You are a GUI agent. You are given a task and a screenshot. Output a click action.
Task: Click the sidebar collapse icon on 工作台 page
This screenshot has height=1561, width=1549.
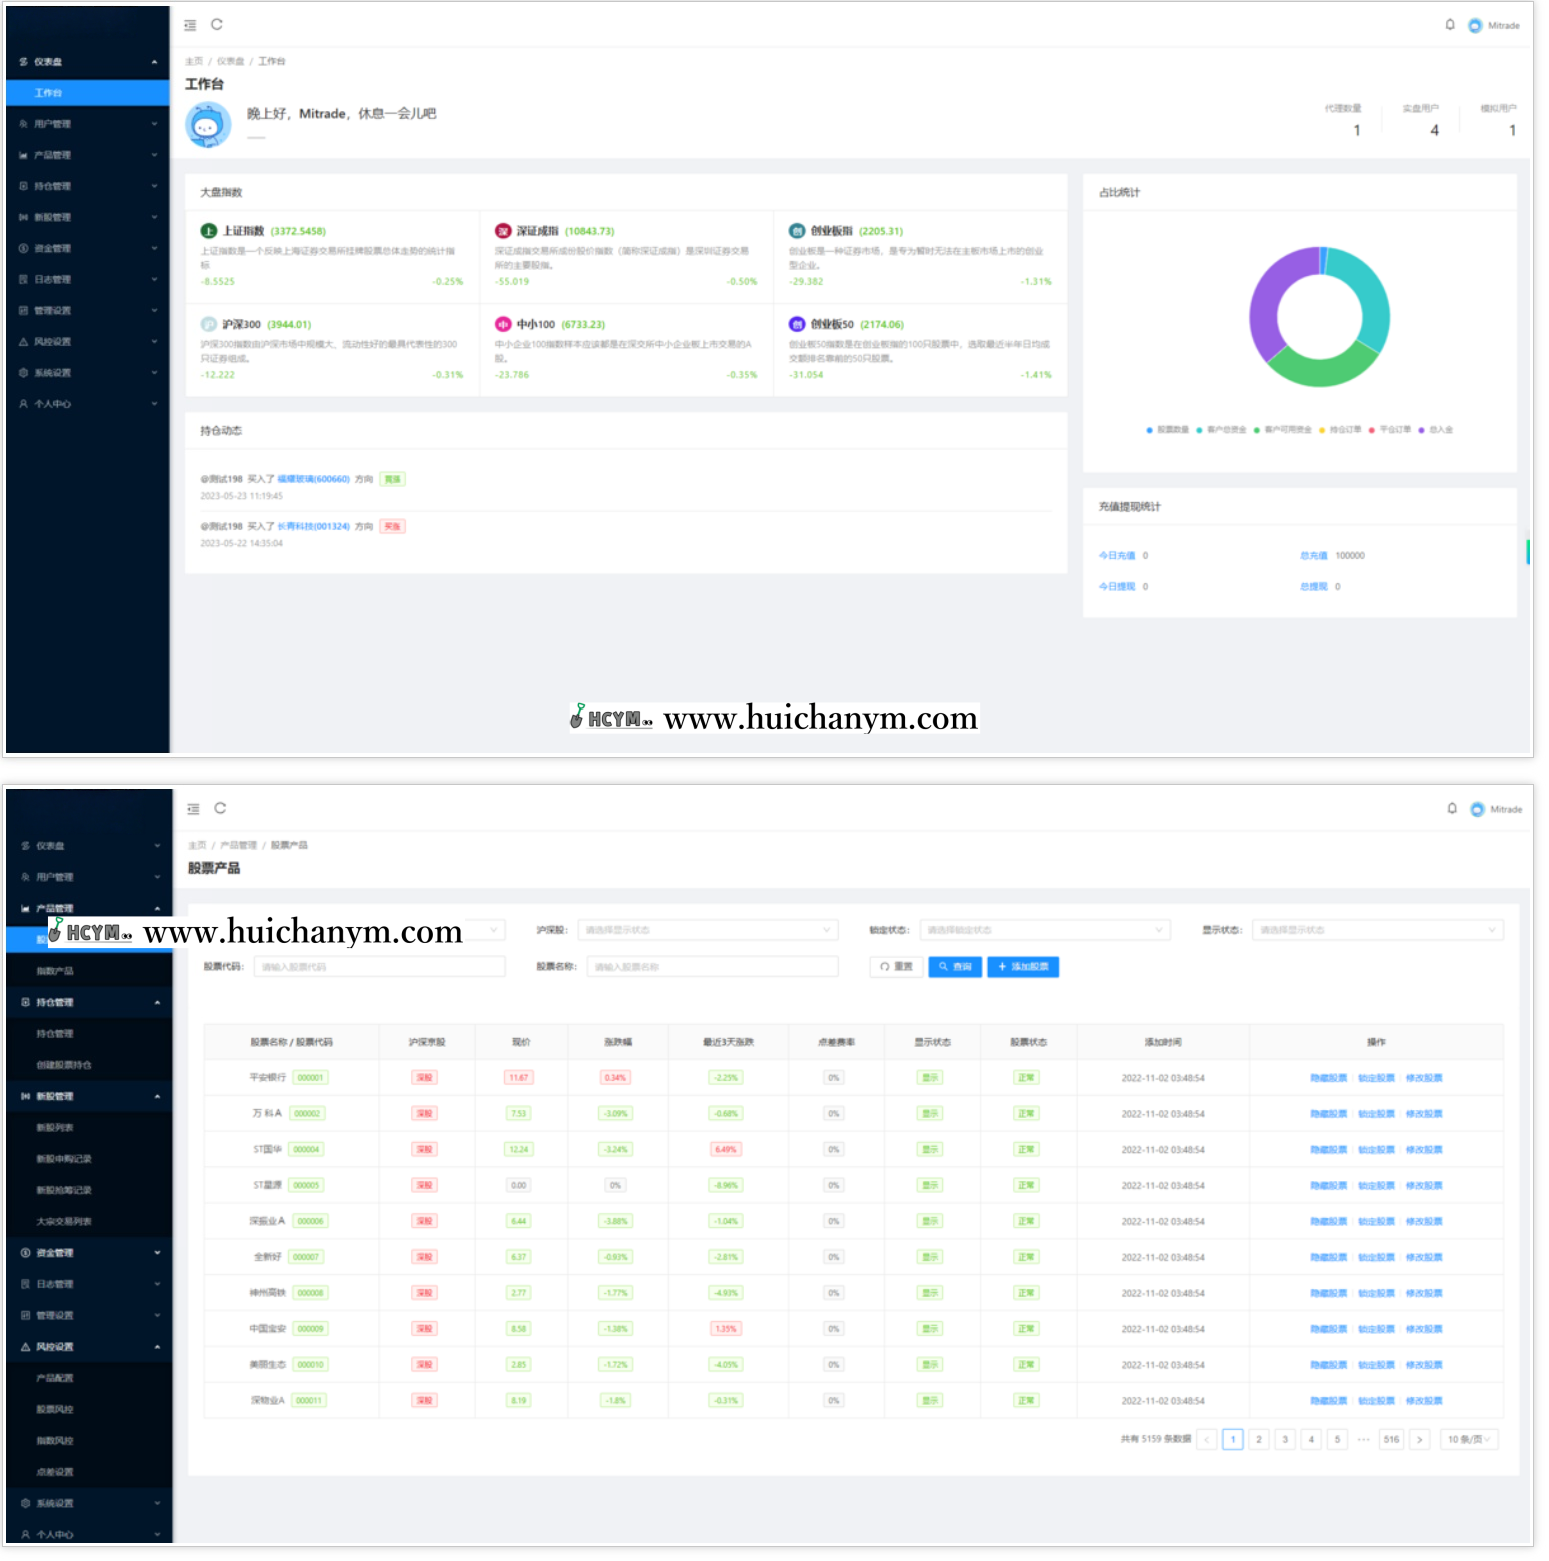tap(190, 25)
